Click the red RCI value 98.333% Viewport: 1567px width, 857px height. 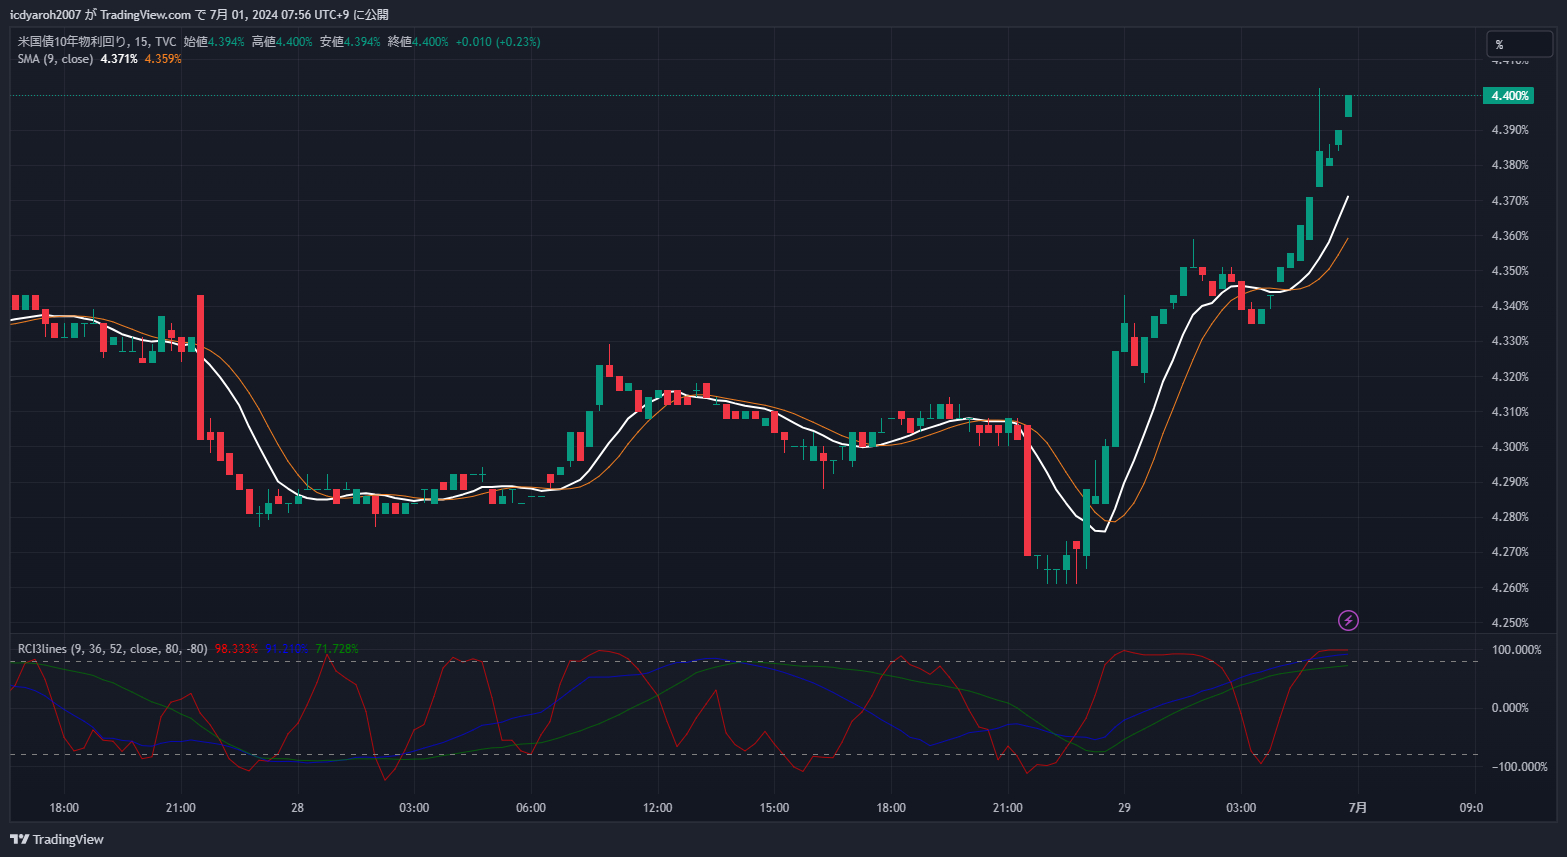point(236,649)
